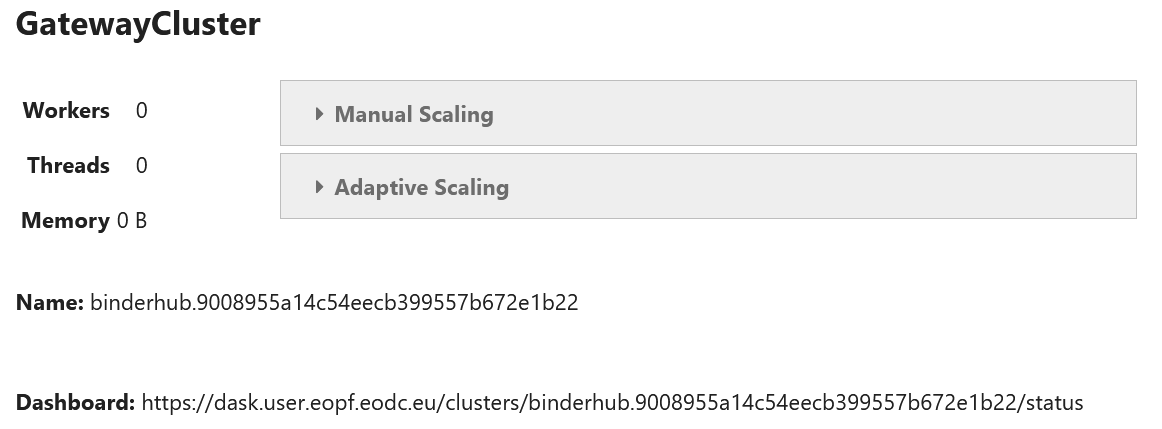The height and width of the screenshot is (429, 1162).
Task: Click the Threads count value
Action: tap(141, 165)
